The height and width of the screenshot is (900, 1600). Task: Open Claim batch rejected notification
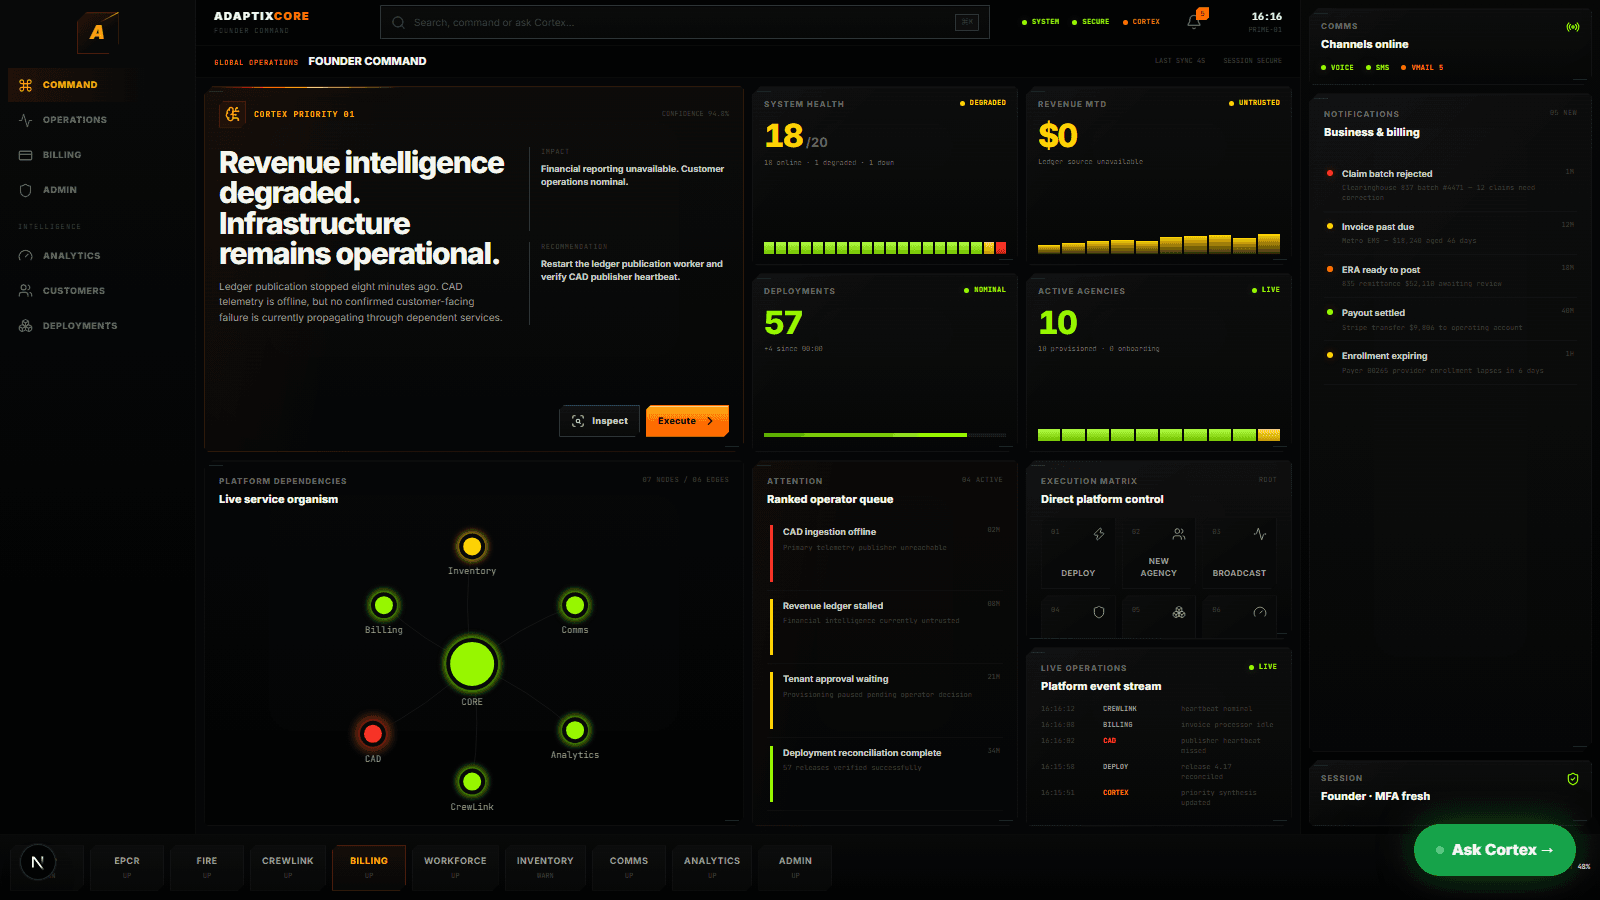click(1449, 185)
